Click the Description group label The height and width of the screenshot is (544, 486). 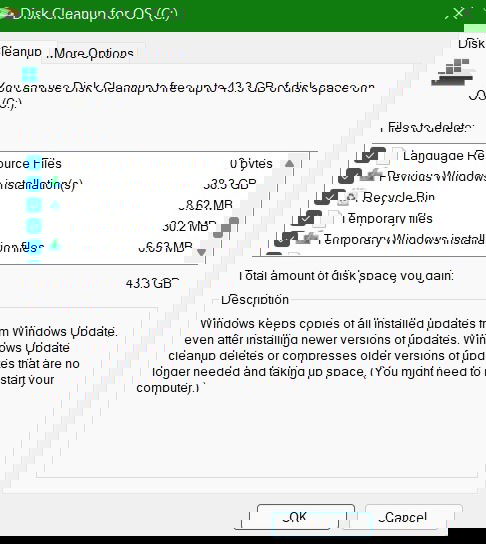coord(255,299)
